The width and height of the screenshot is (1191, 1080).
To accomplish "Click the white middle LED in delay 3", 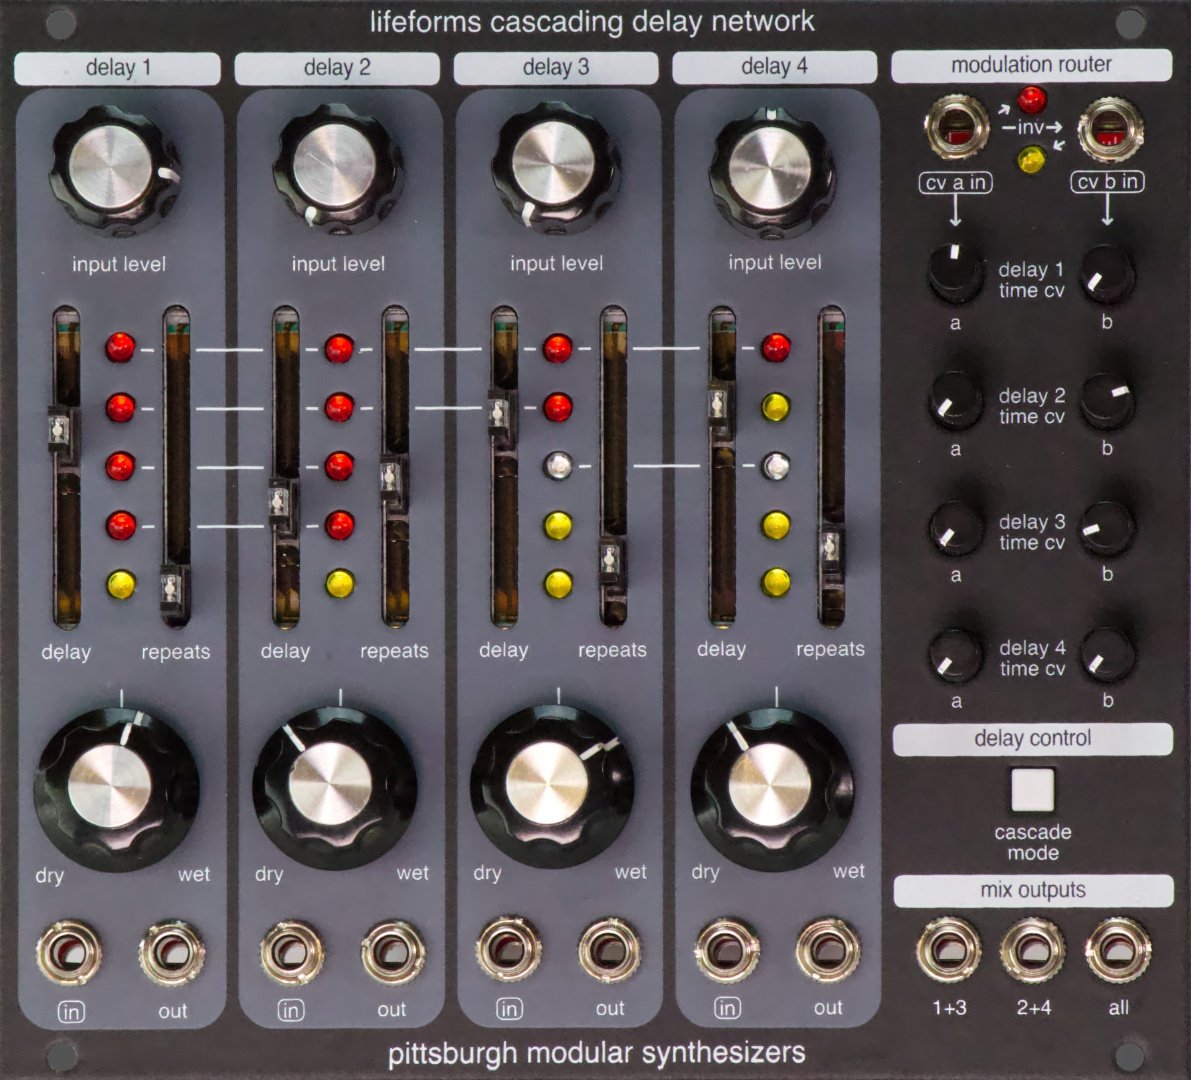I will pos(558,465).
